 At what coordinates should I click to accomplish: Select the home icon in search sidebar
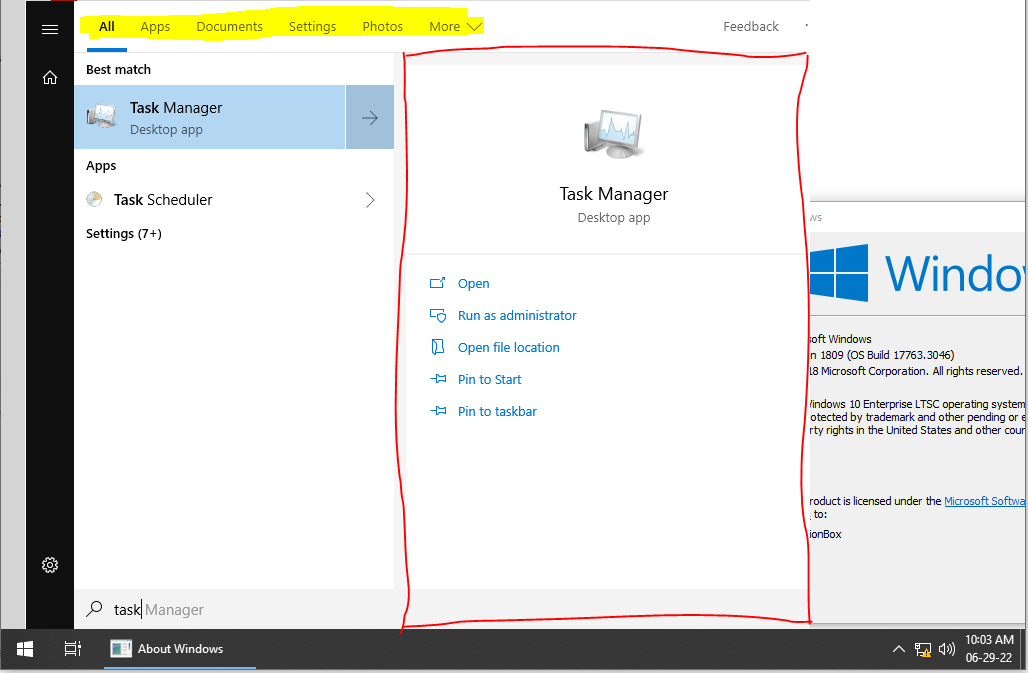(50, 76)
